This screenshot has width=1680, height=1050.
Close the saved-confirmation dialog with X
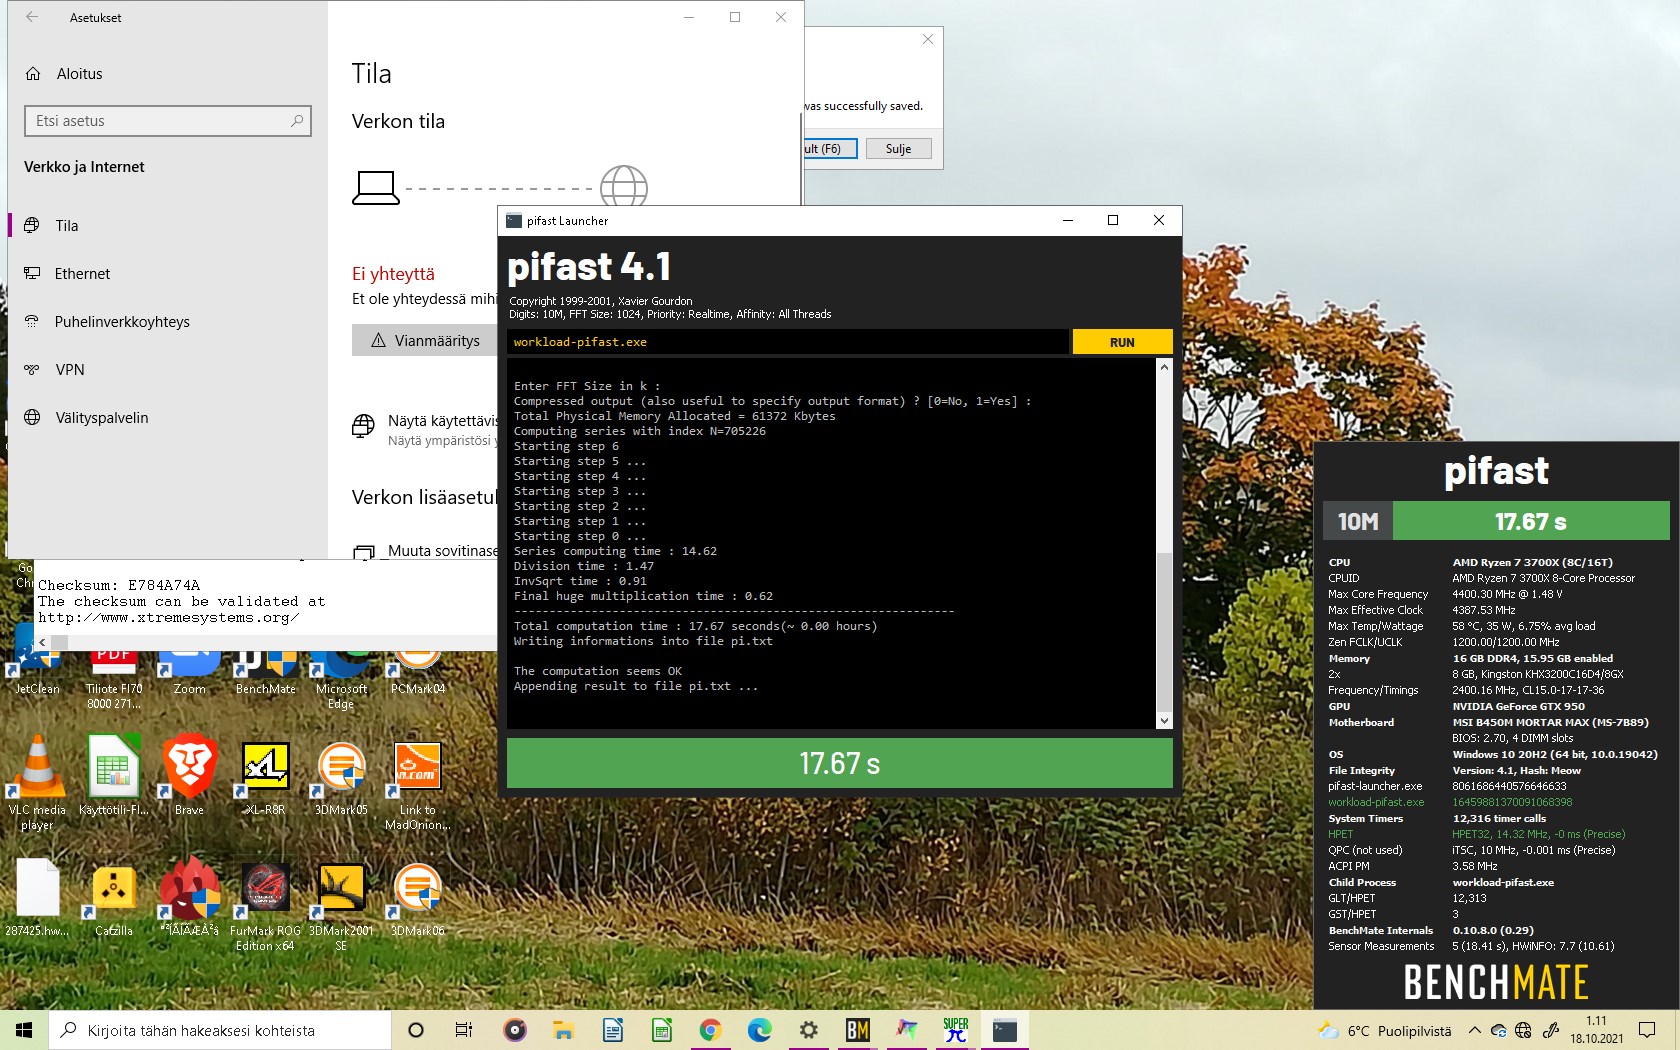tap(928, 39)
